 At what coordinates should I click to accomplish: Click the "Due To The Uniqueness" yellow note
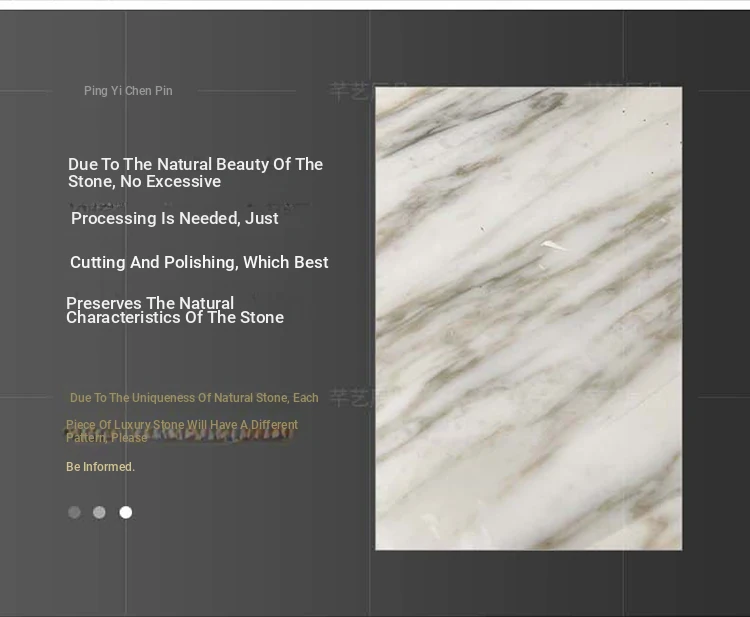coord(194,398)
